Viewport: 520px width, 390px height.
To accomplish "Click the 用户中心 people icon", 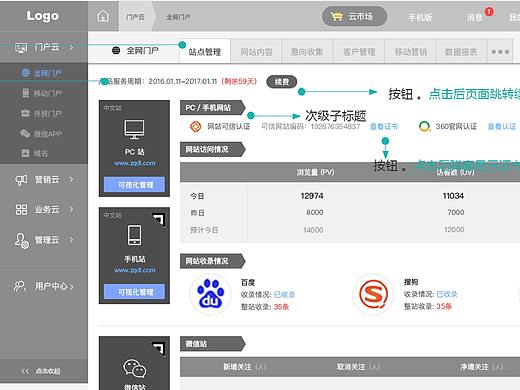I will pyautogui.click(x=20, y=286).
